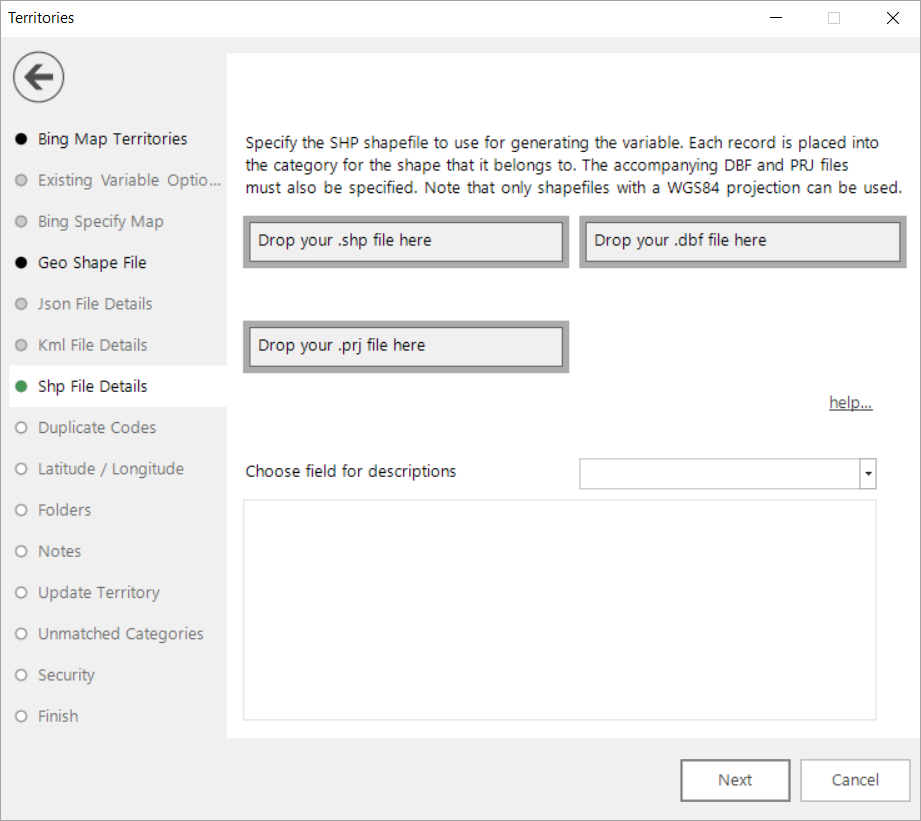The height and width of the screenshot is (821, 921).
Task: Click the green Shp File Details bullet
Action: point(21,386)
